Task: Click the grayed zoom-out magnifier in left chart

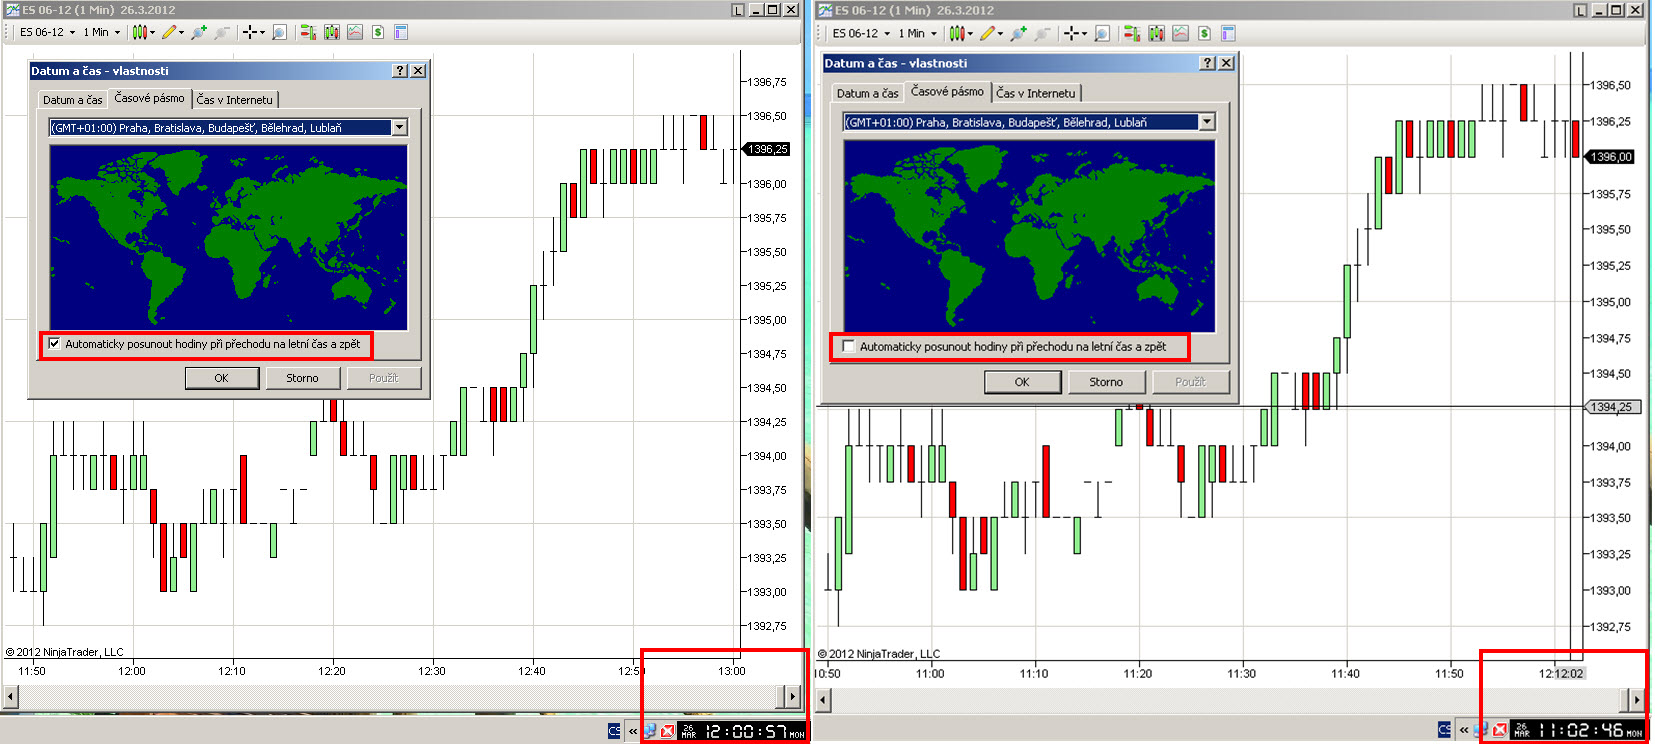Action: [x=222, y=32]
